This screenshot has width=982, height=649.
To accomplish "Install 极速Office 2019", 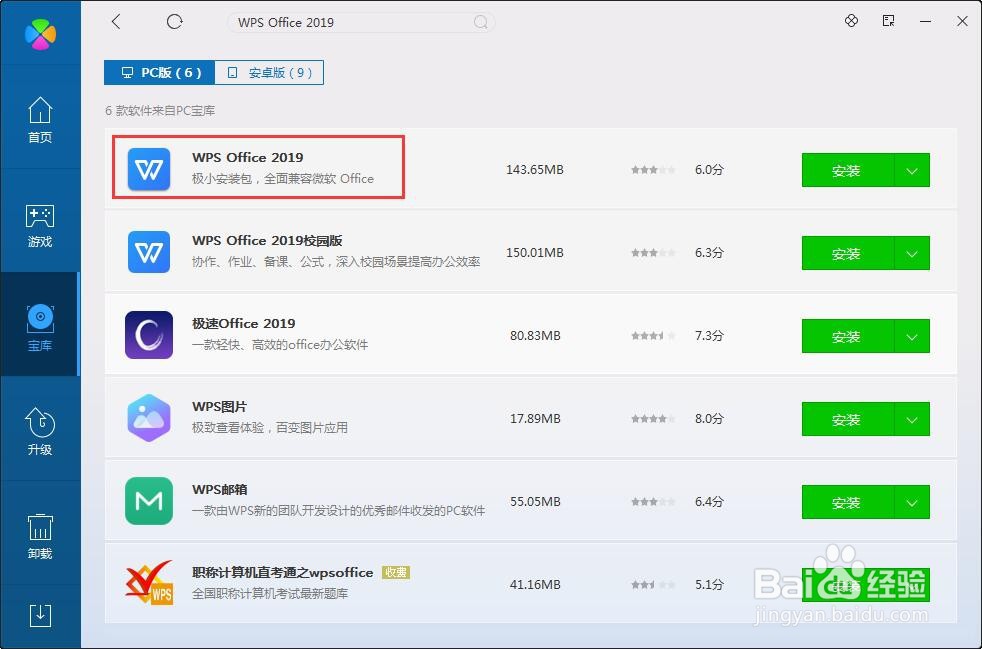I will coord(847,336).
